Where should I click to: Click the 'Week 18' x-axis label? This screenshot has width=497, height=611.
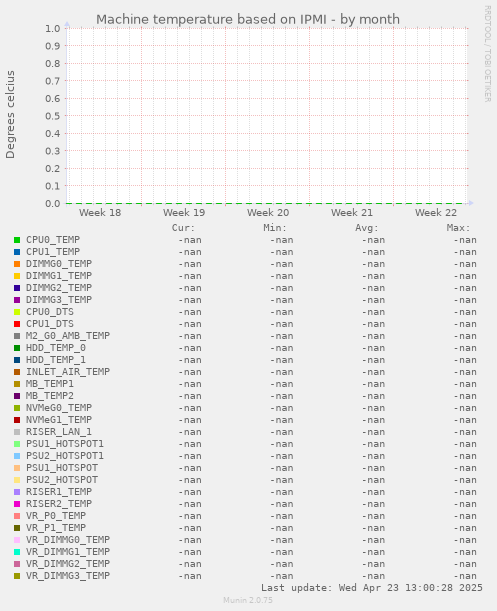pos(100,213)
